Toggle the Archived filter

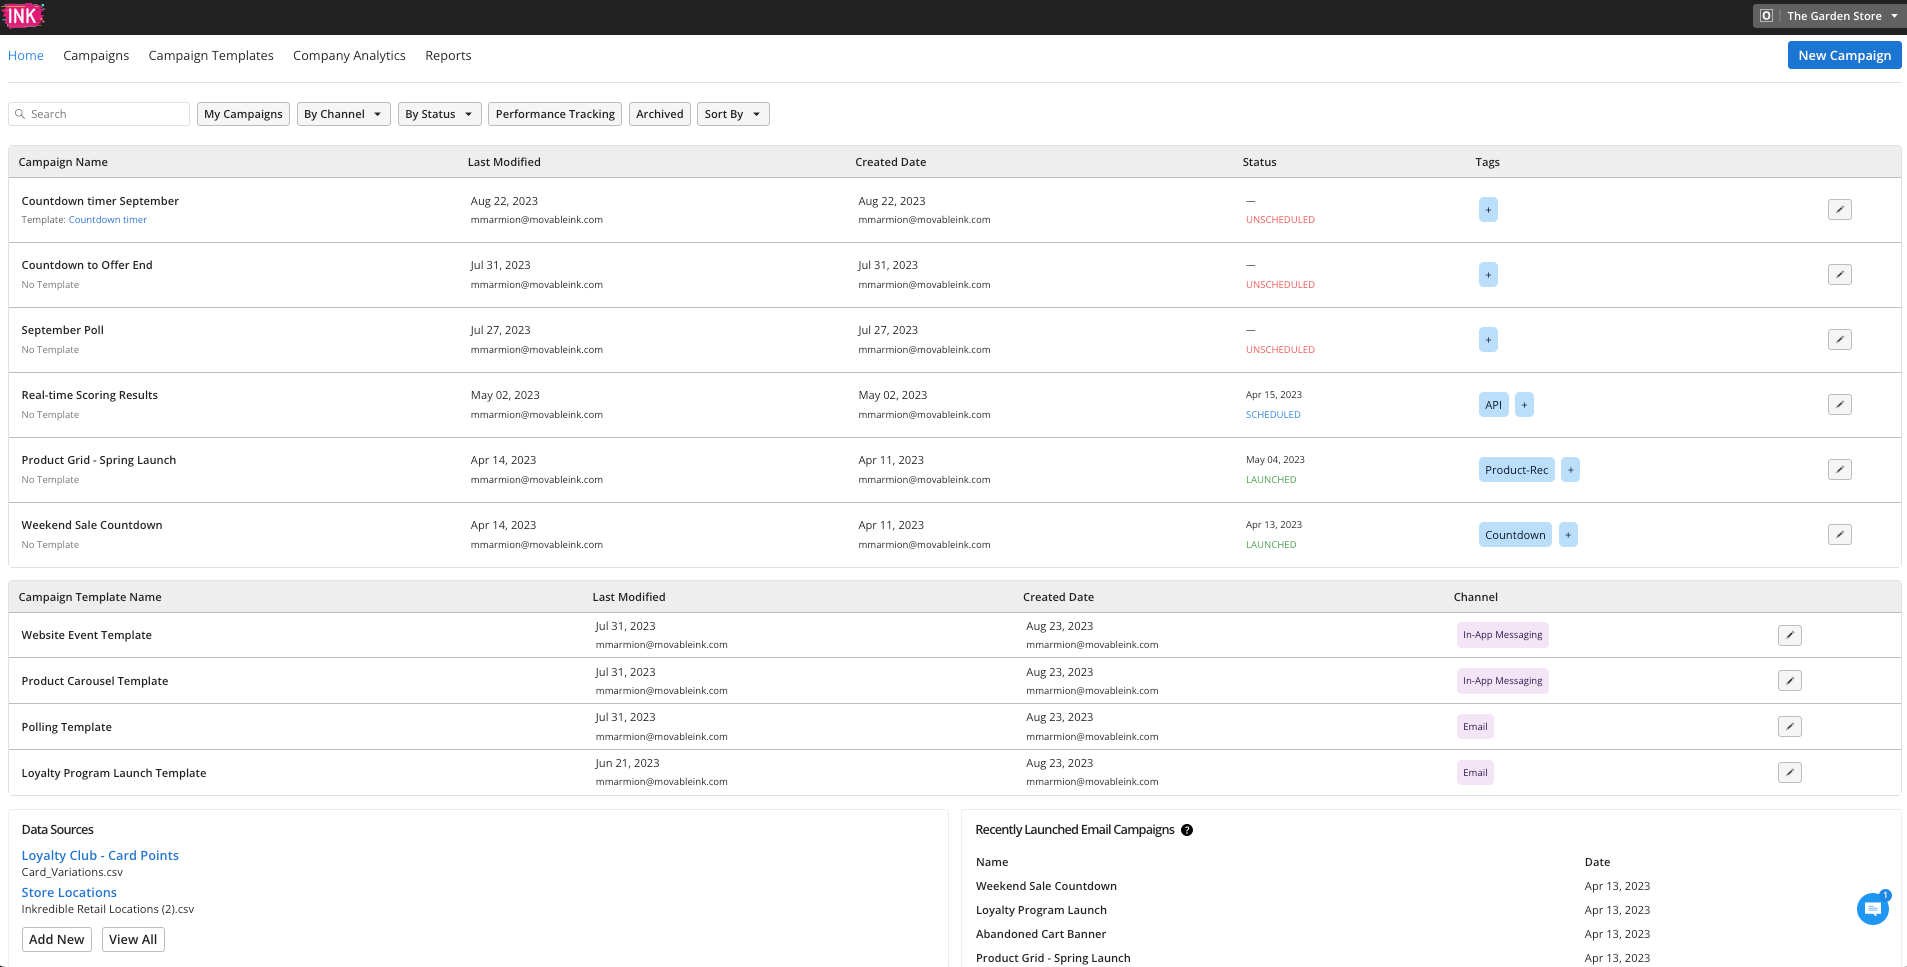click(659, 114)
